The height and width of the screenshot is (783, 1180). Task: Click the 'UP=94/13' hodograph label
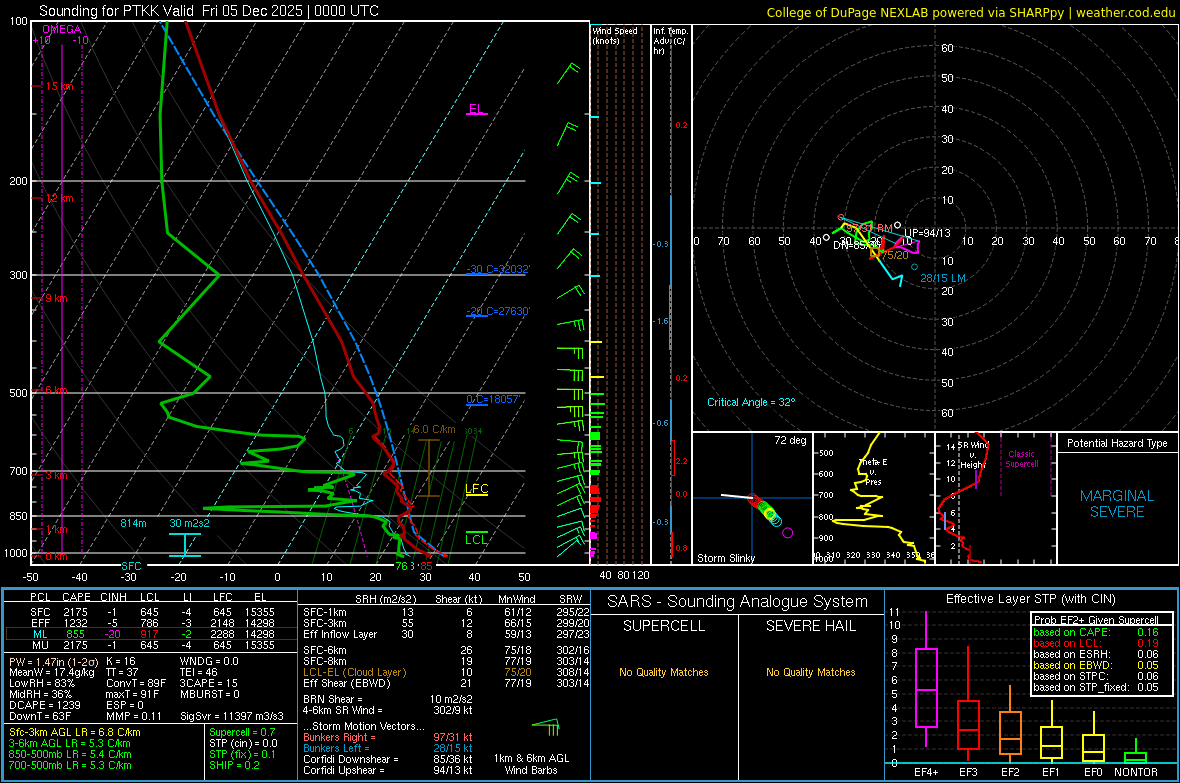pos(927,233)
